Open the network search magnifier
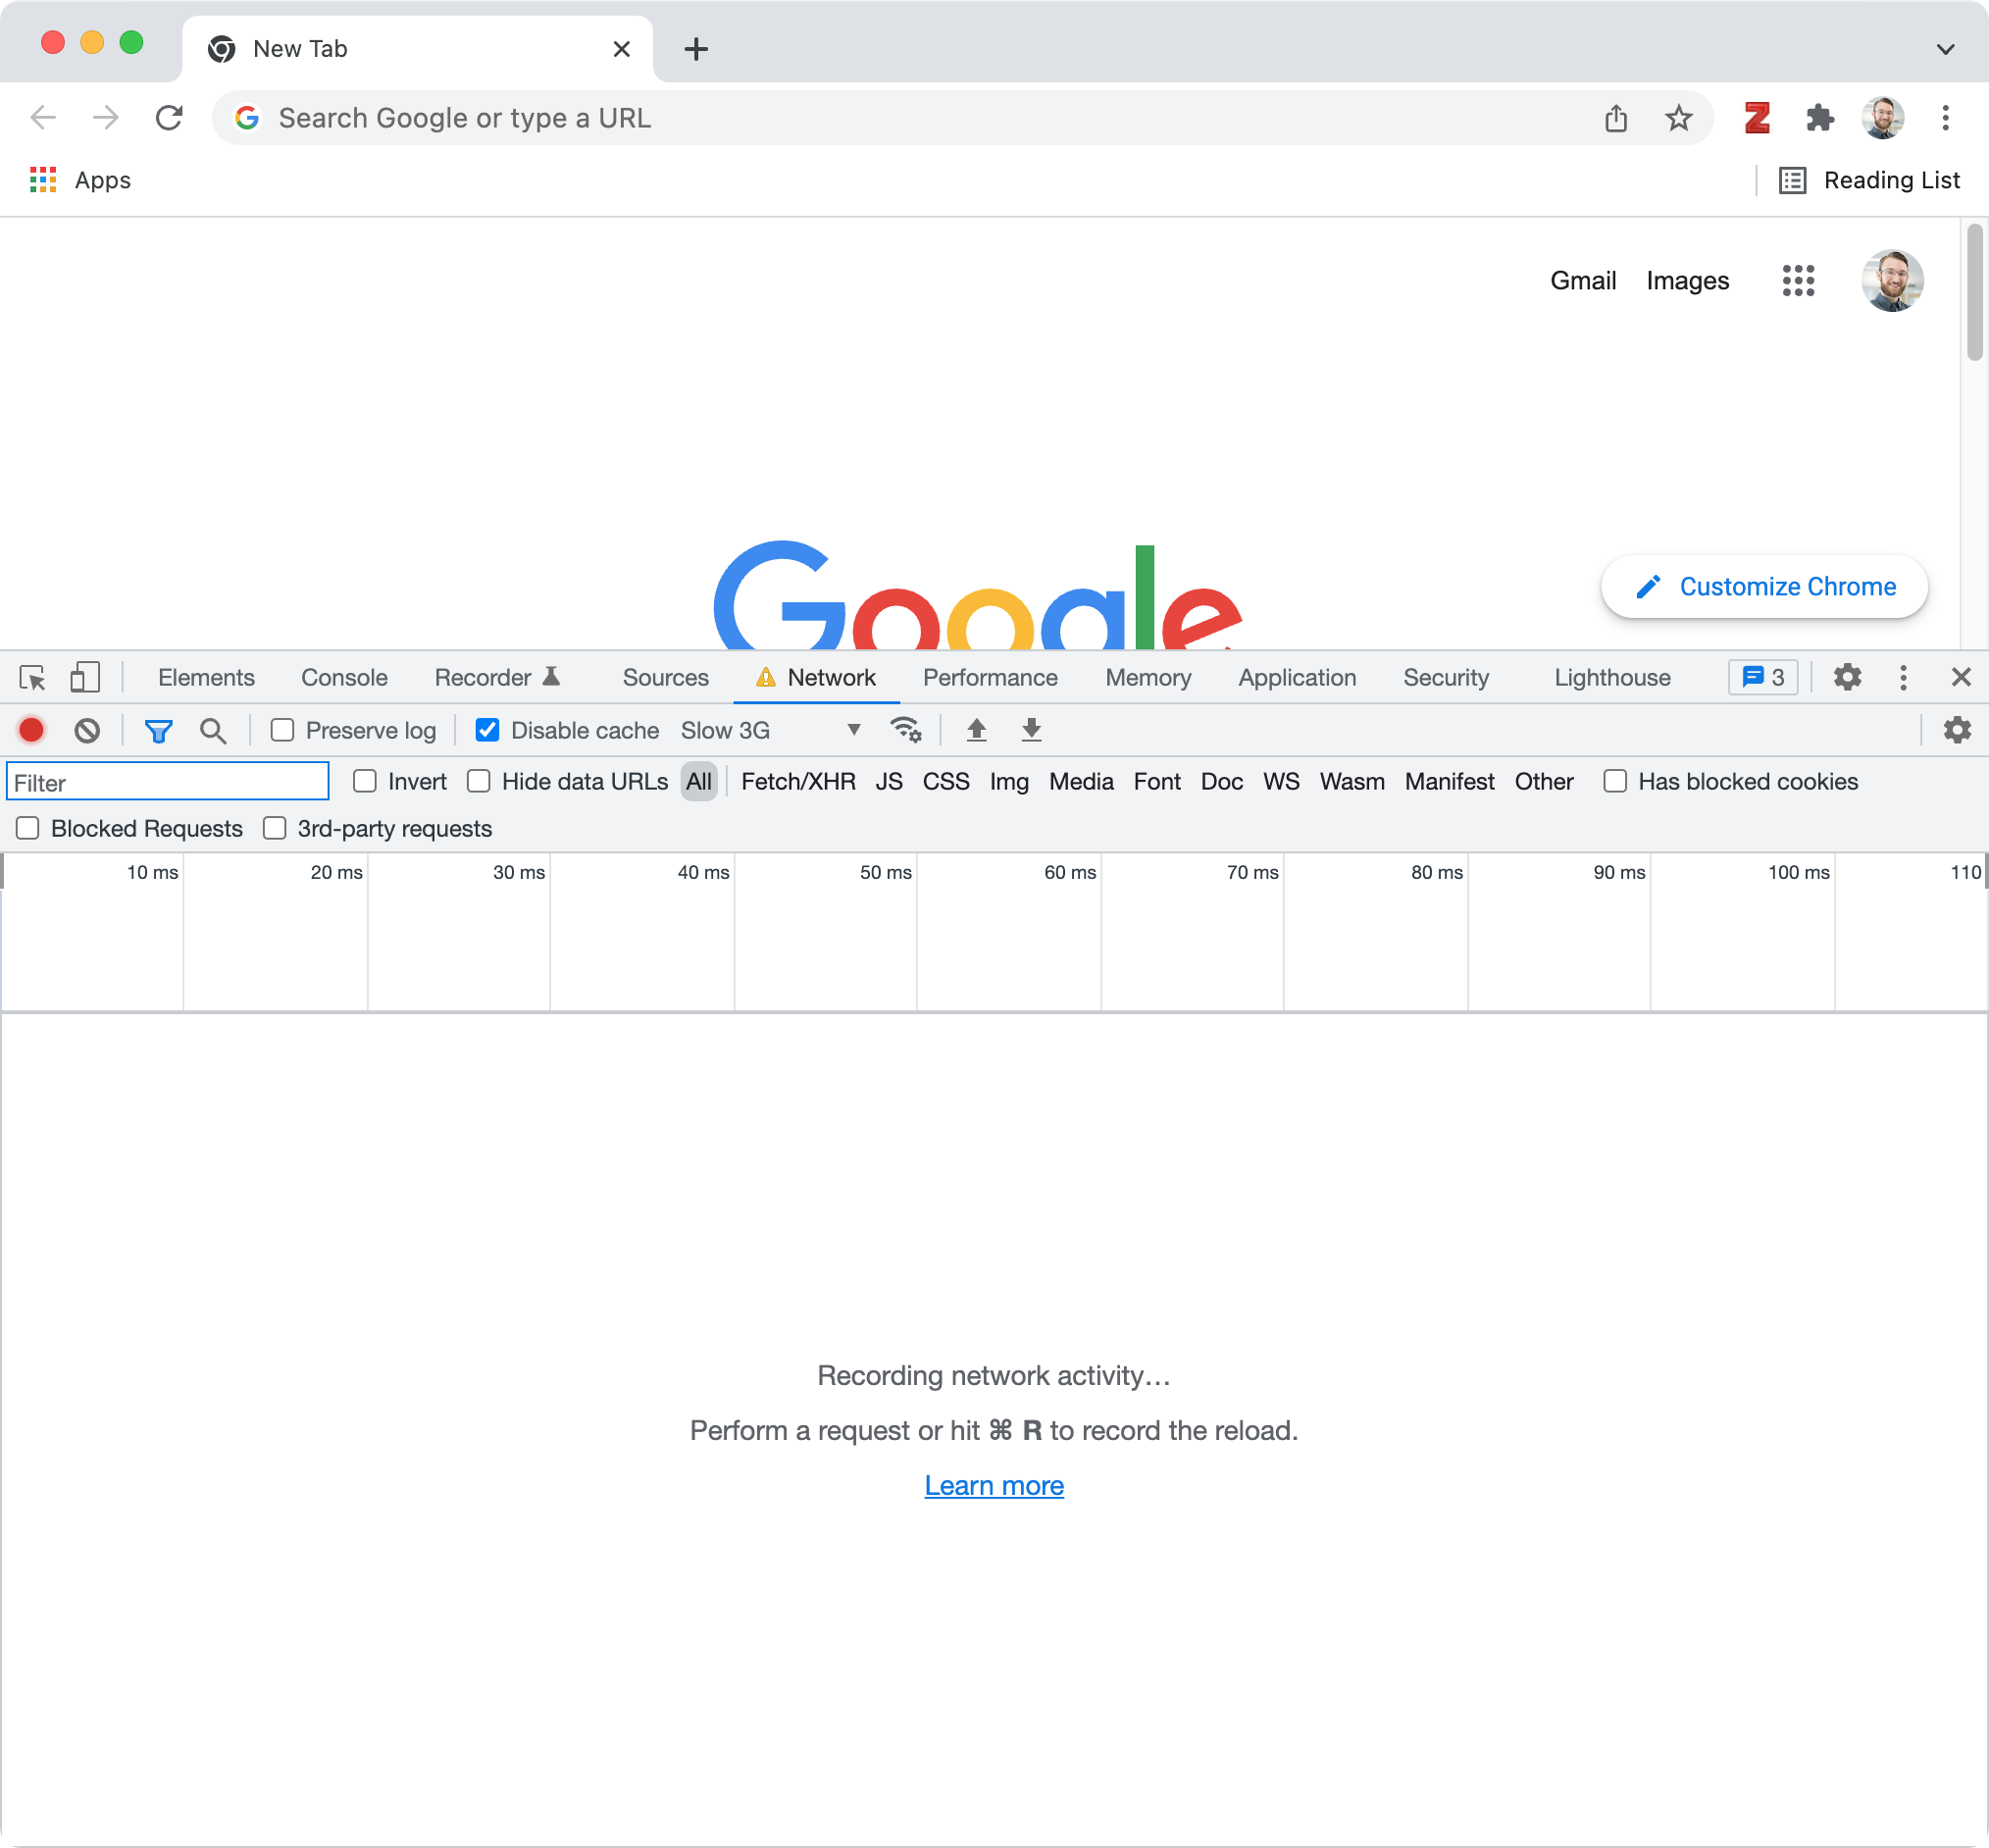The image size is (1989, 1848). [212, 731]
